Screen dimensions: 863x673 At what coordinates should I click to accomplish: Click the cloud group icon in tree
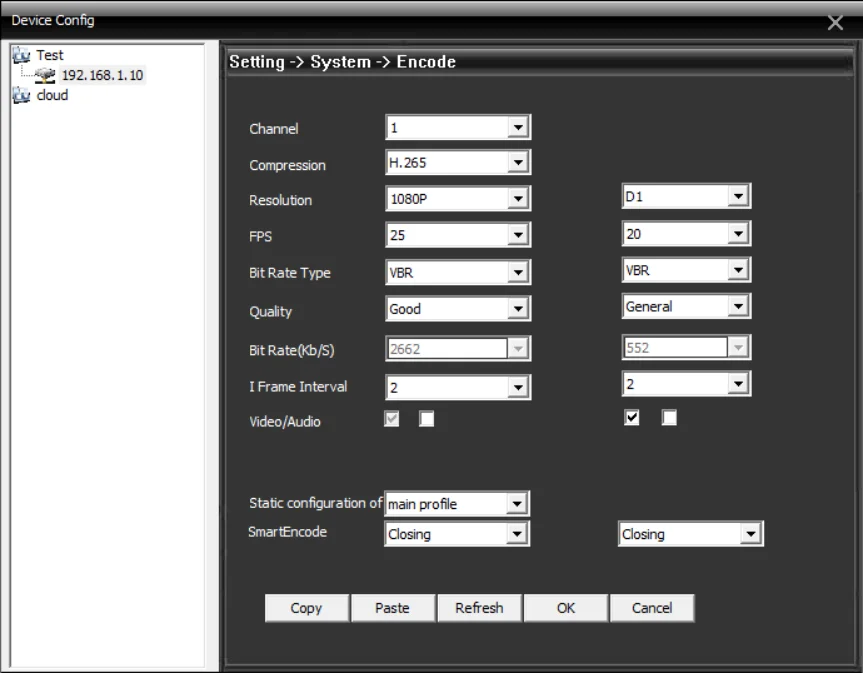click(x=20, y=96)
